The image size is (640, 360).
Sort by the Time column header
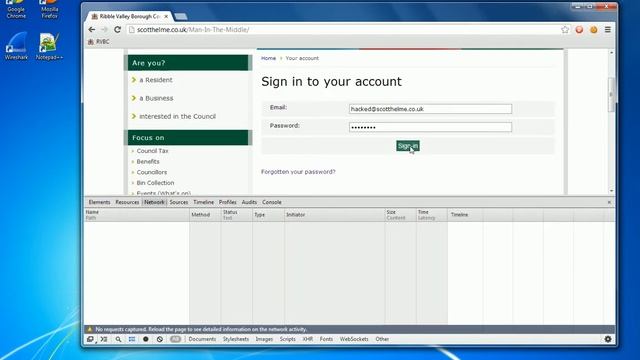click(x=432, y=215)
